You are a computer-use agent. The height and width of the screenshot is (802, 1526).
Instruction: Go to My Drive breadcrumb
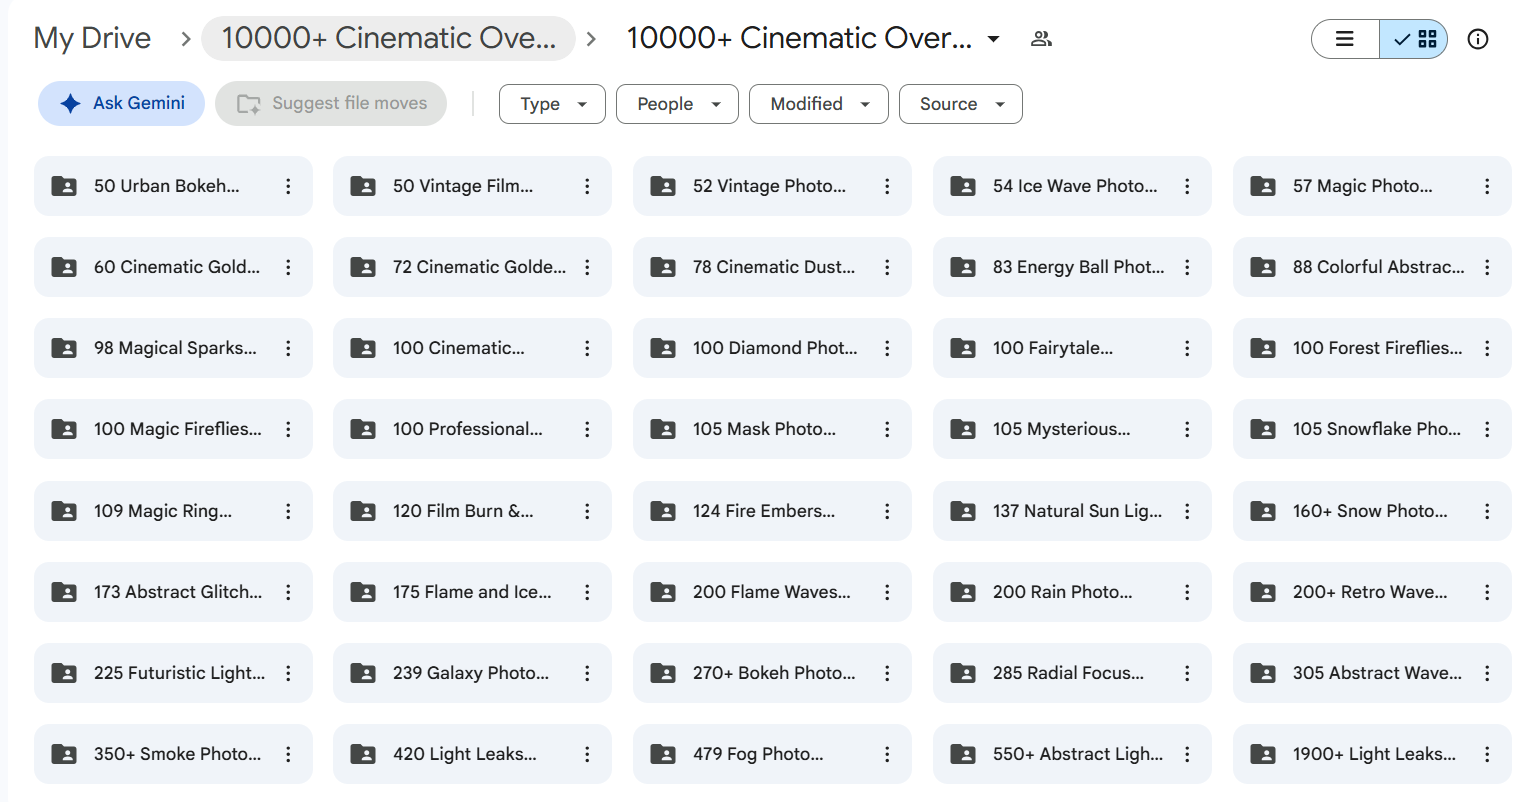tap(92, 38)
